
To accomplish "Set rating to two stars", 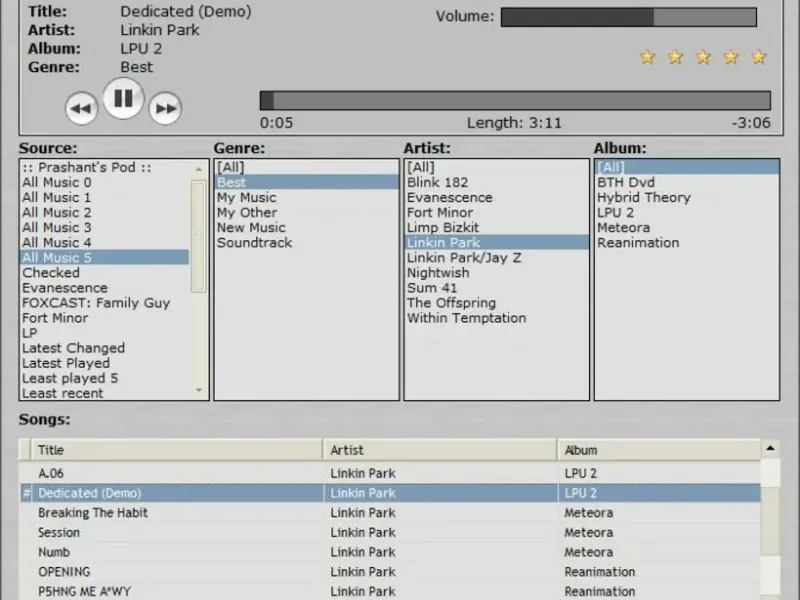I will click(x=676, y=57).
